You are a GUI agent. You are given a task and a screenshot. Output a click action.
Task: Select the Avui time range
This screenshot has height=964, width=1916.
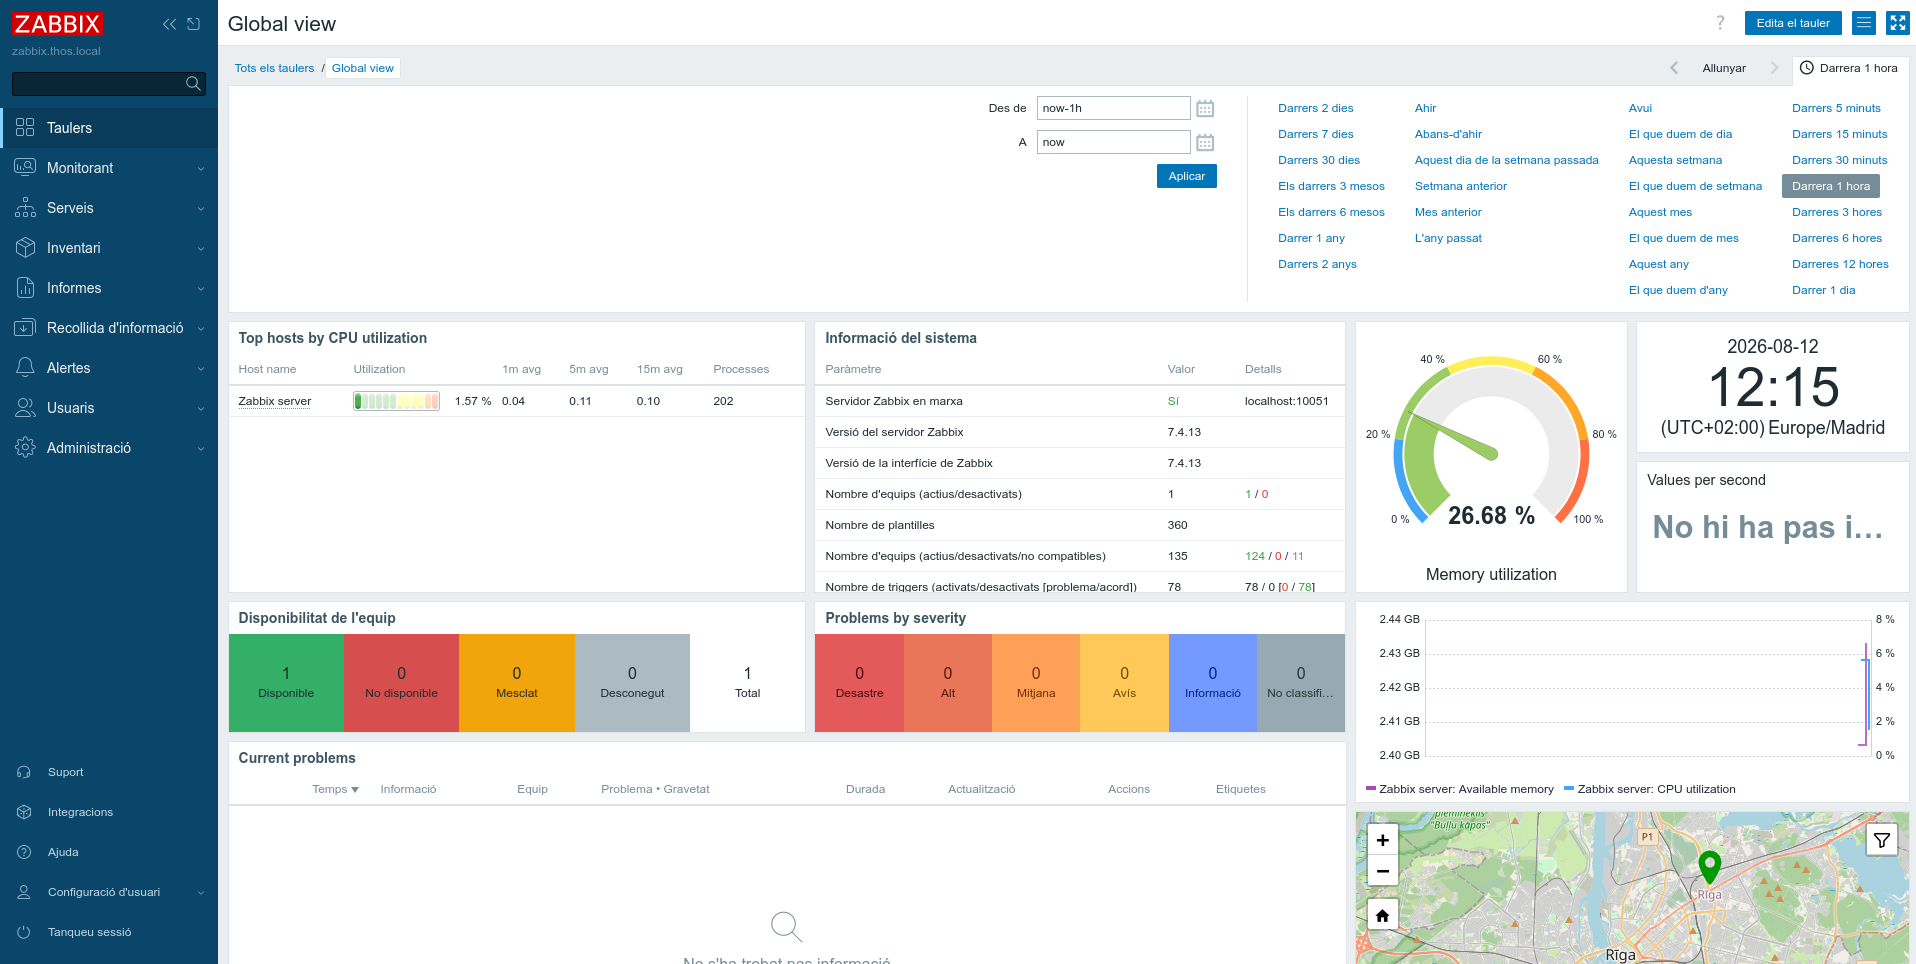click(1640, 108)
